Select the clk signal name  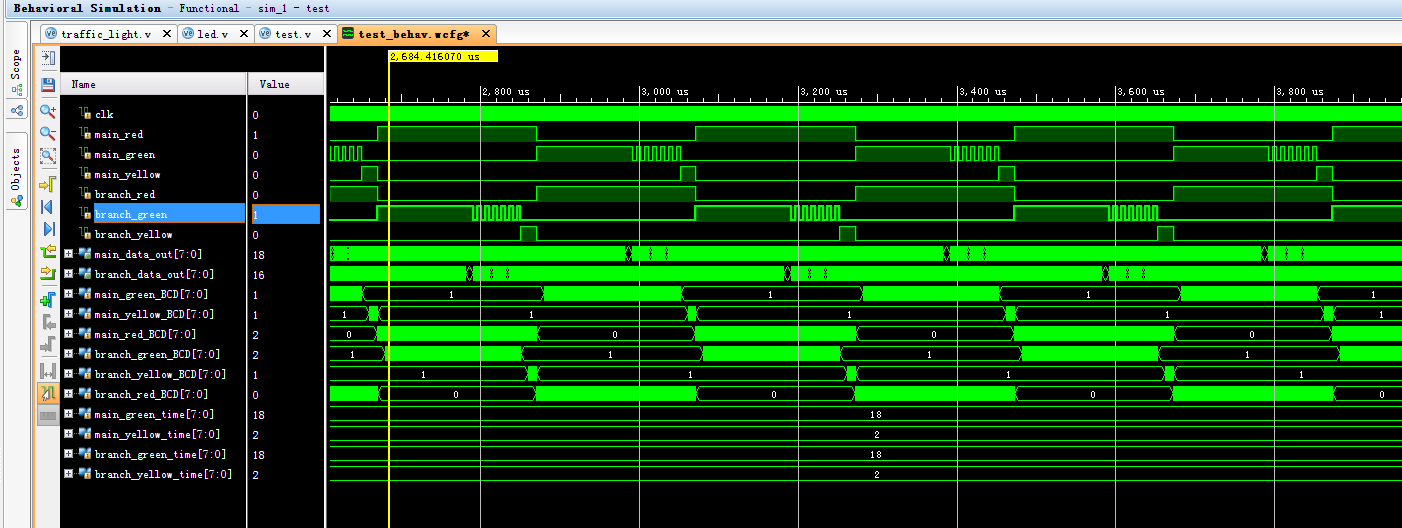click(x=104, y=114)
